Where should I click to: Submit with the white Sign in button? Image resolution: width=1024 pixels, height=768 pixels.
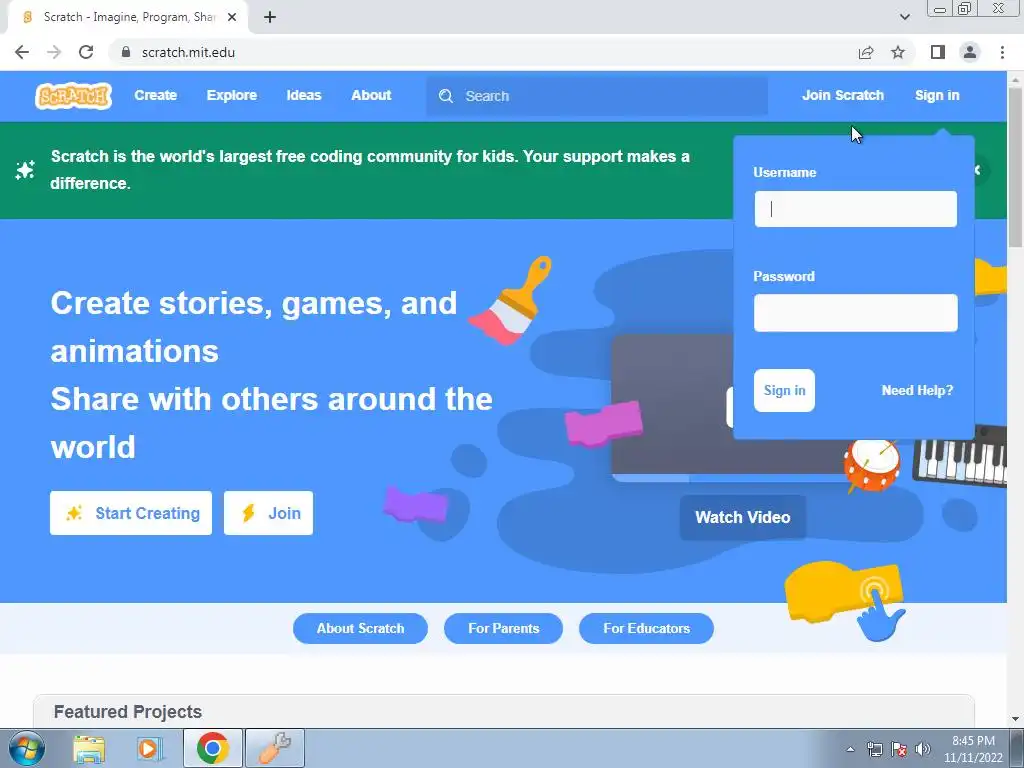(x=784, y=391)
